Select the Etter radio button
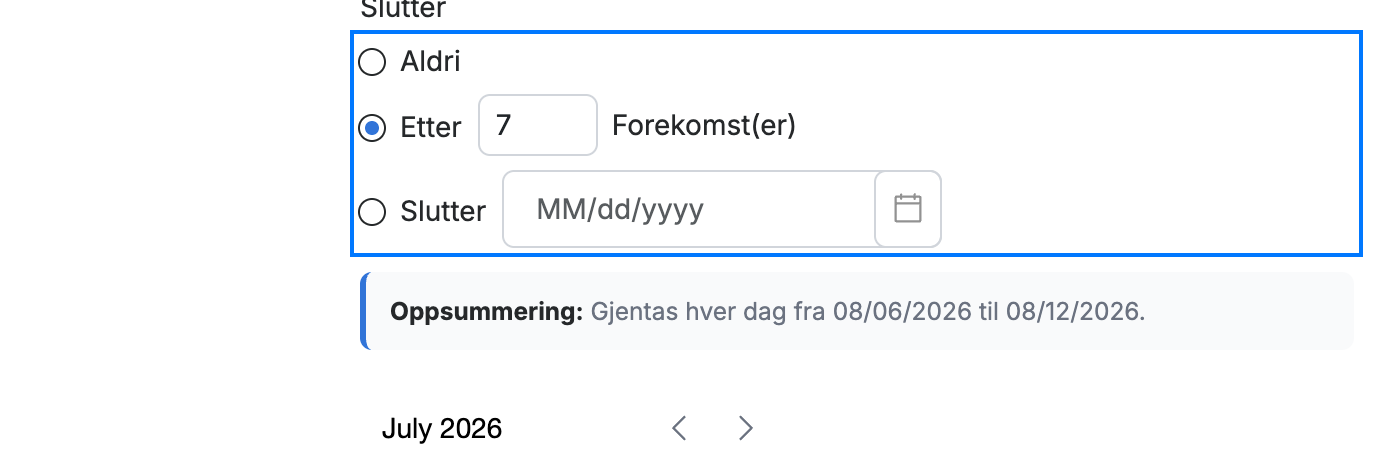The image size is (1392, 458). [x=372, y=128]
